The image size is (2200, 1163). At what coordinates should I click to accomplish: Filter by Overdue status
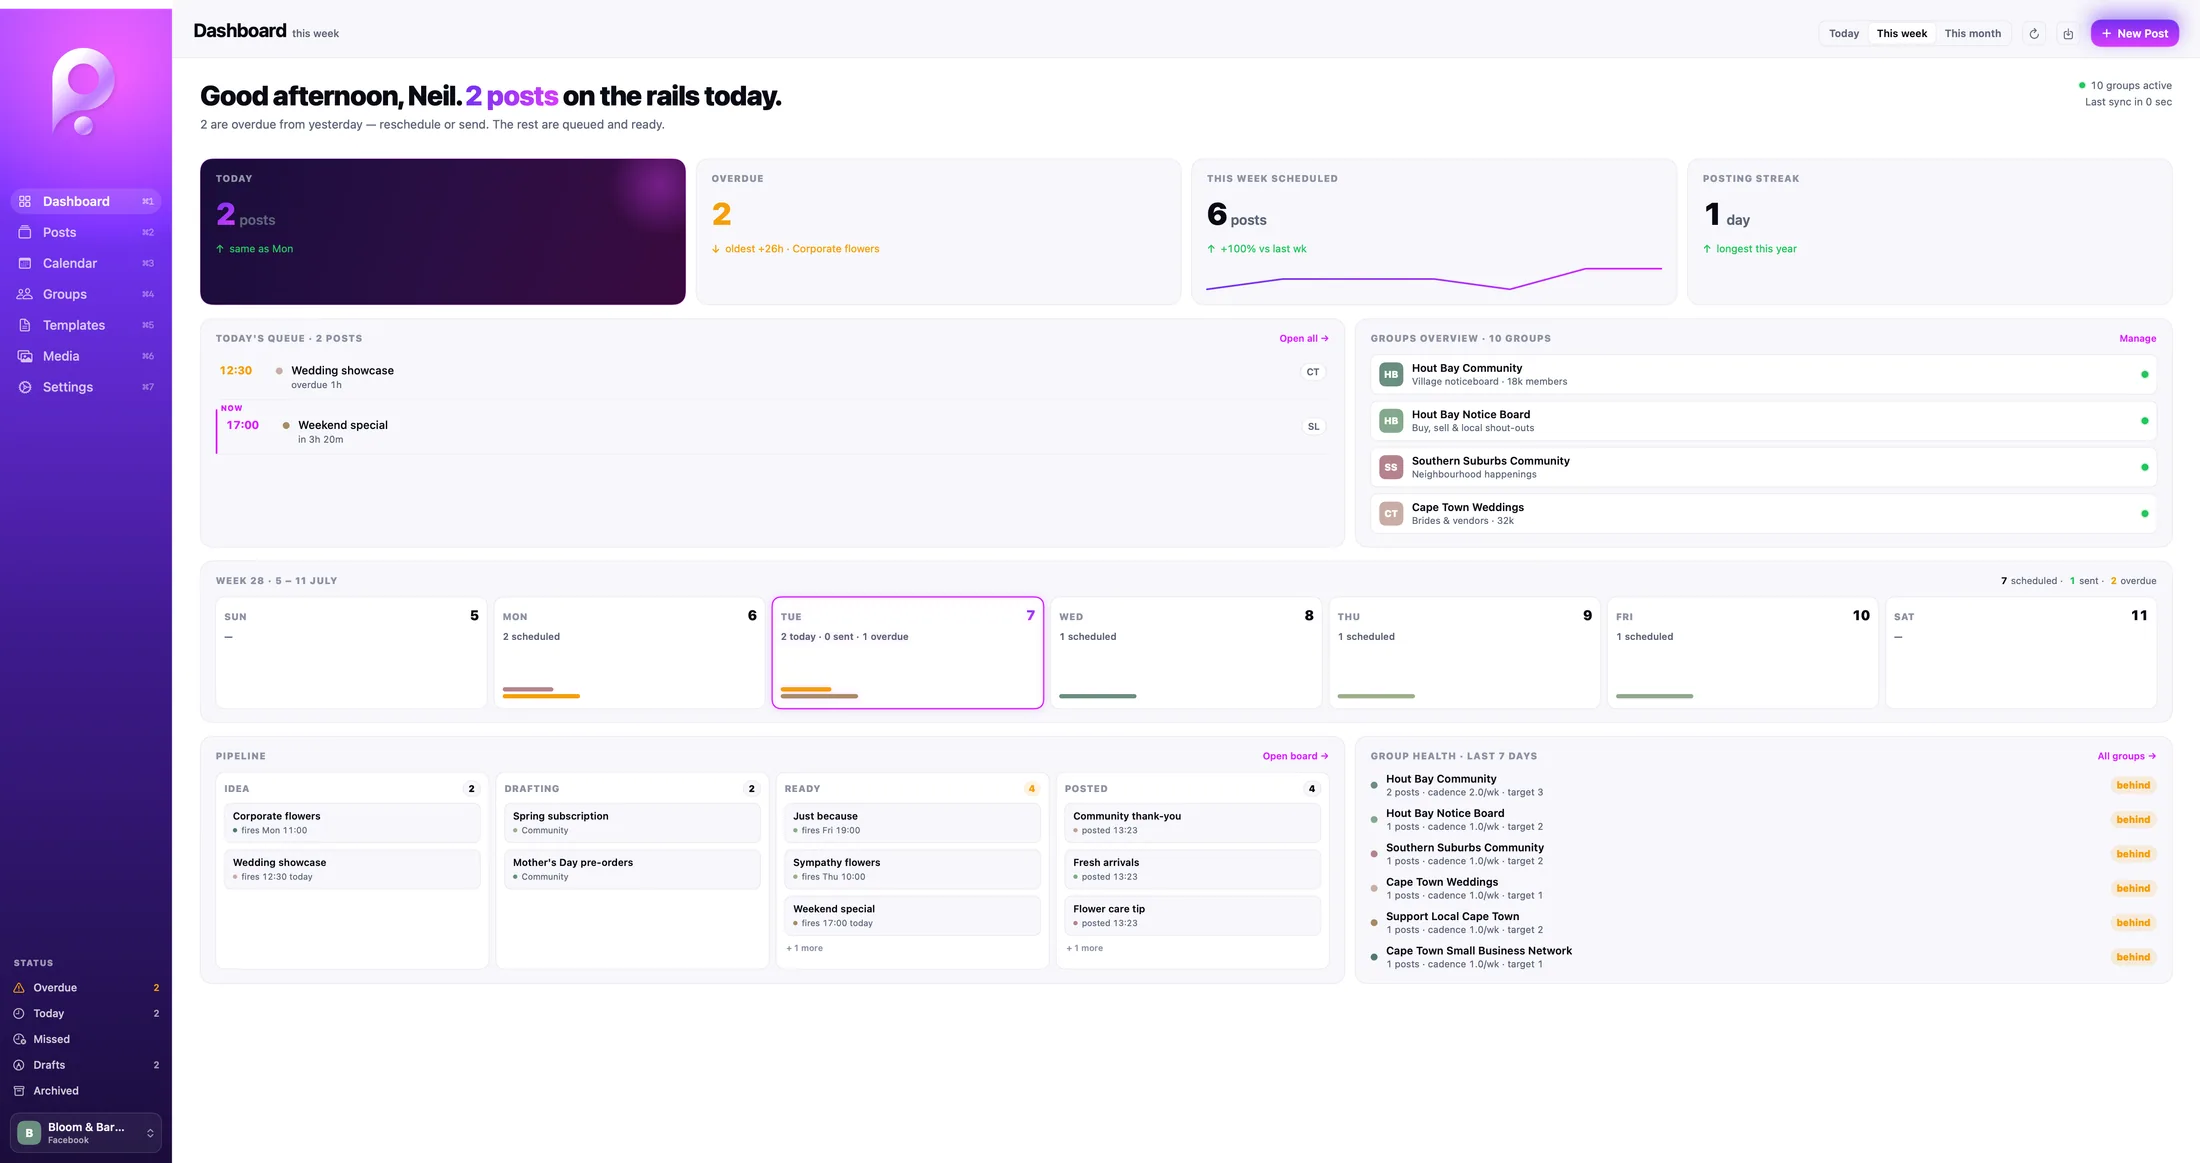86,987
